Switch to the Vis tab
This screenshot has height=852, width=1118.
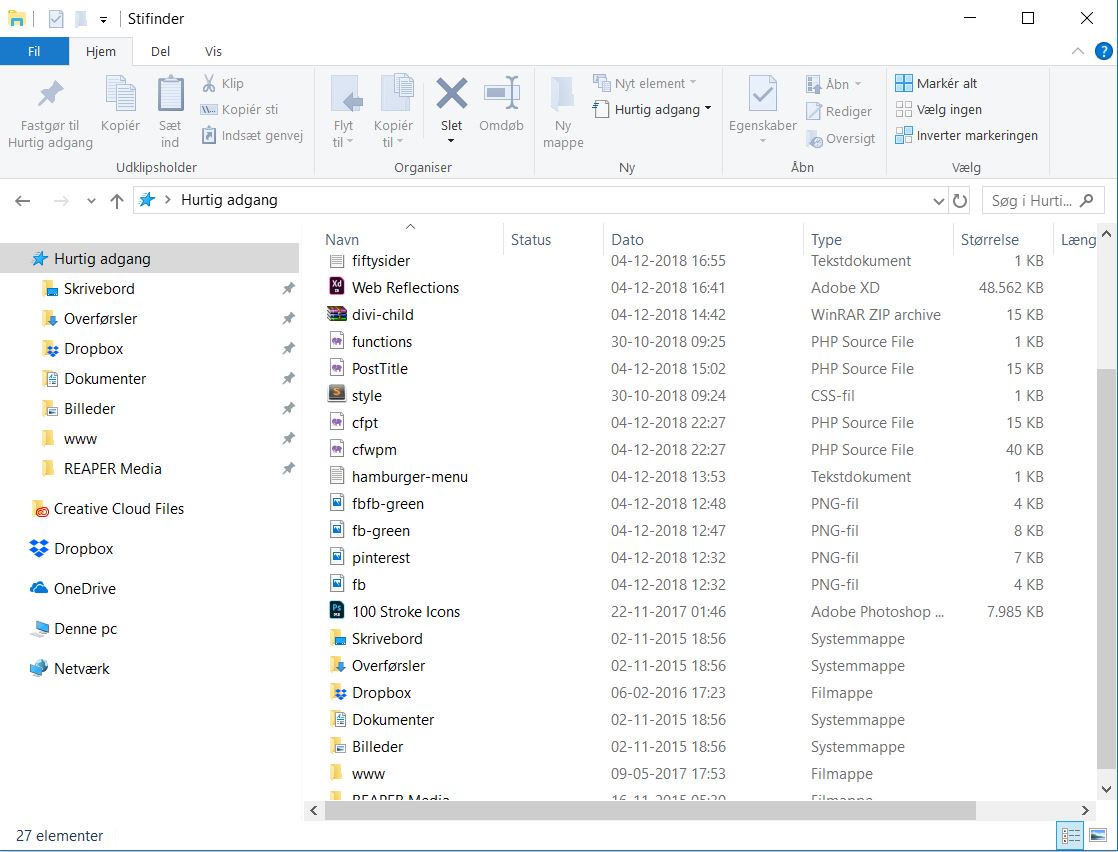click(x=213, y=51)
